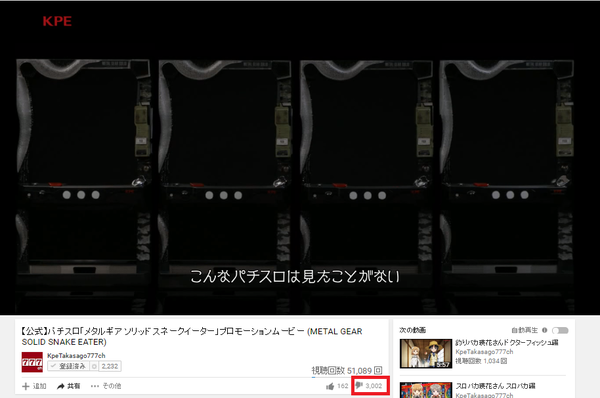Click the autoplay info icon
Screen dimensions: 600x398
click(x=545, y=330)
